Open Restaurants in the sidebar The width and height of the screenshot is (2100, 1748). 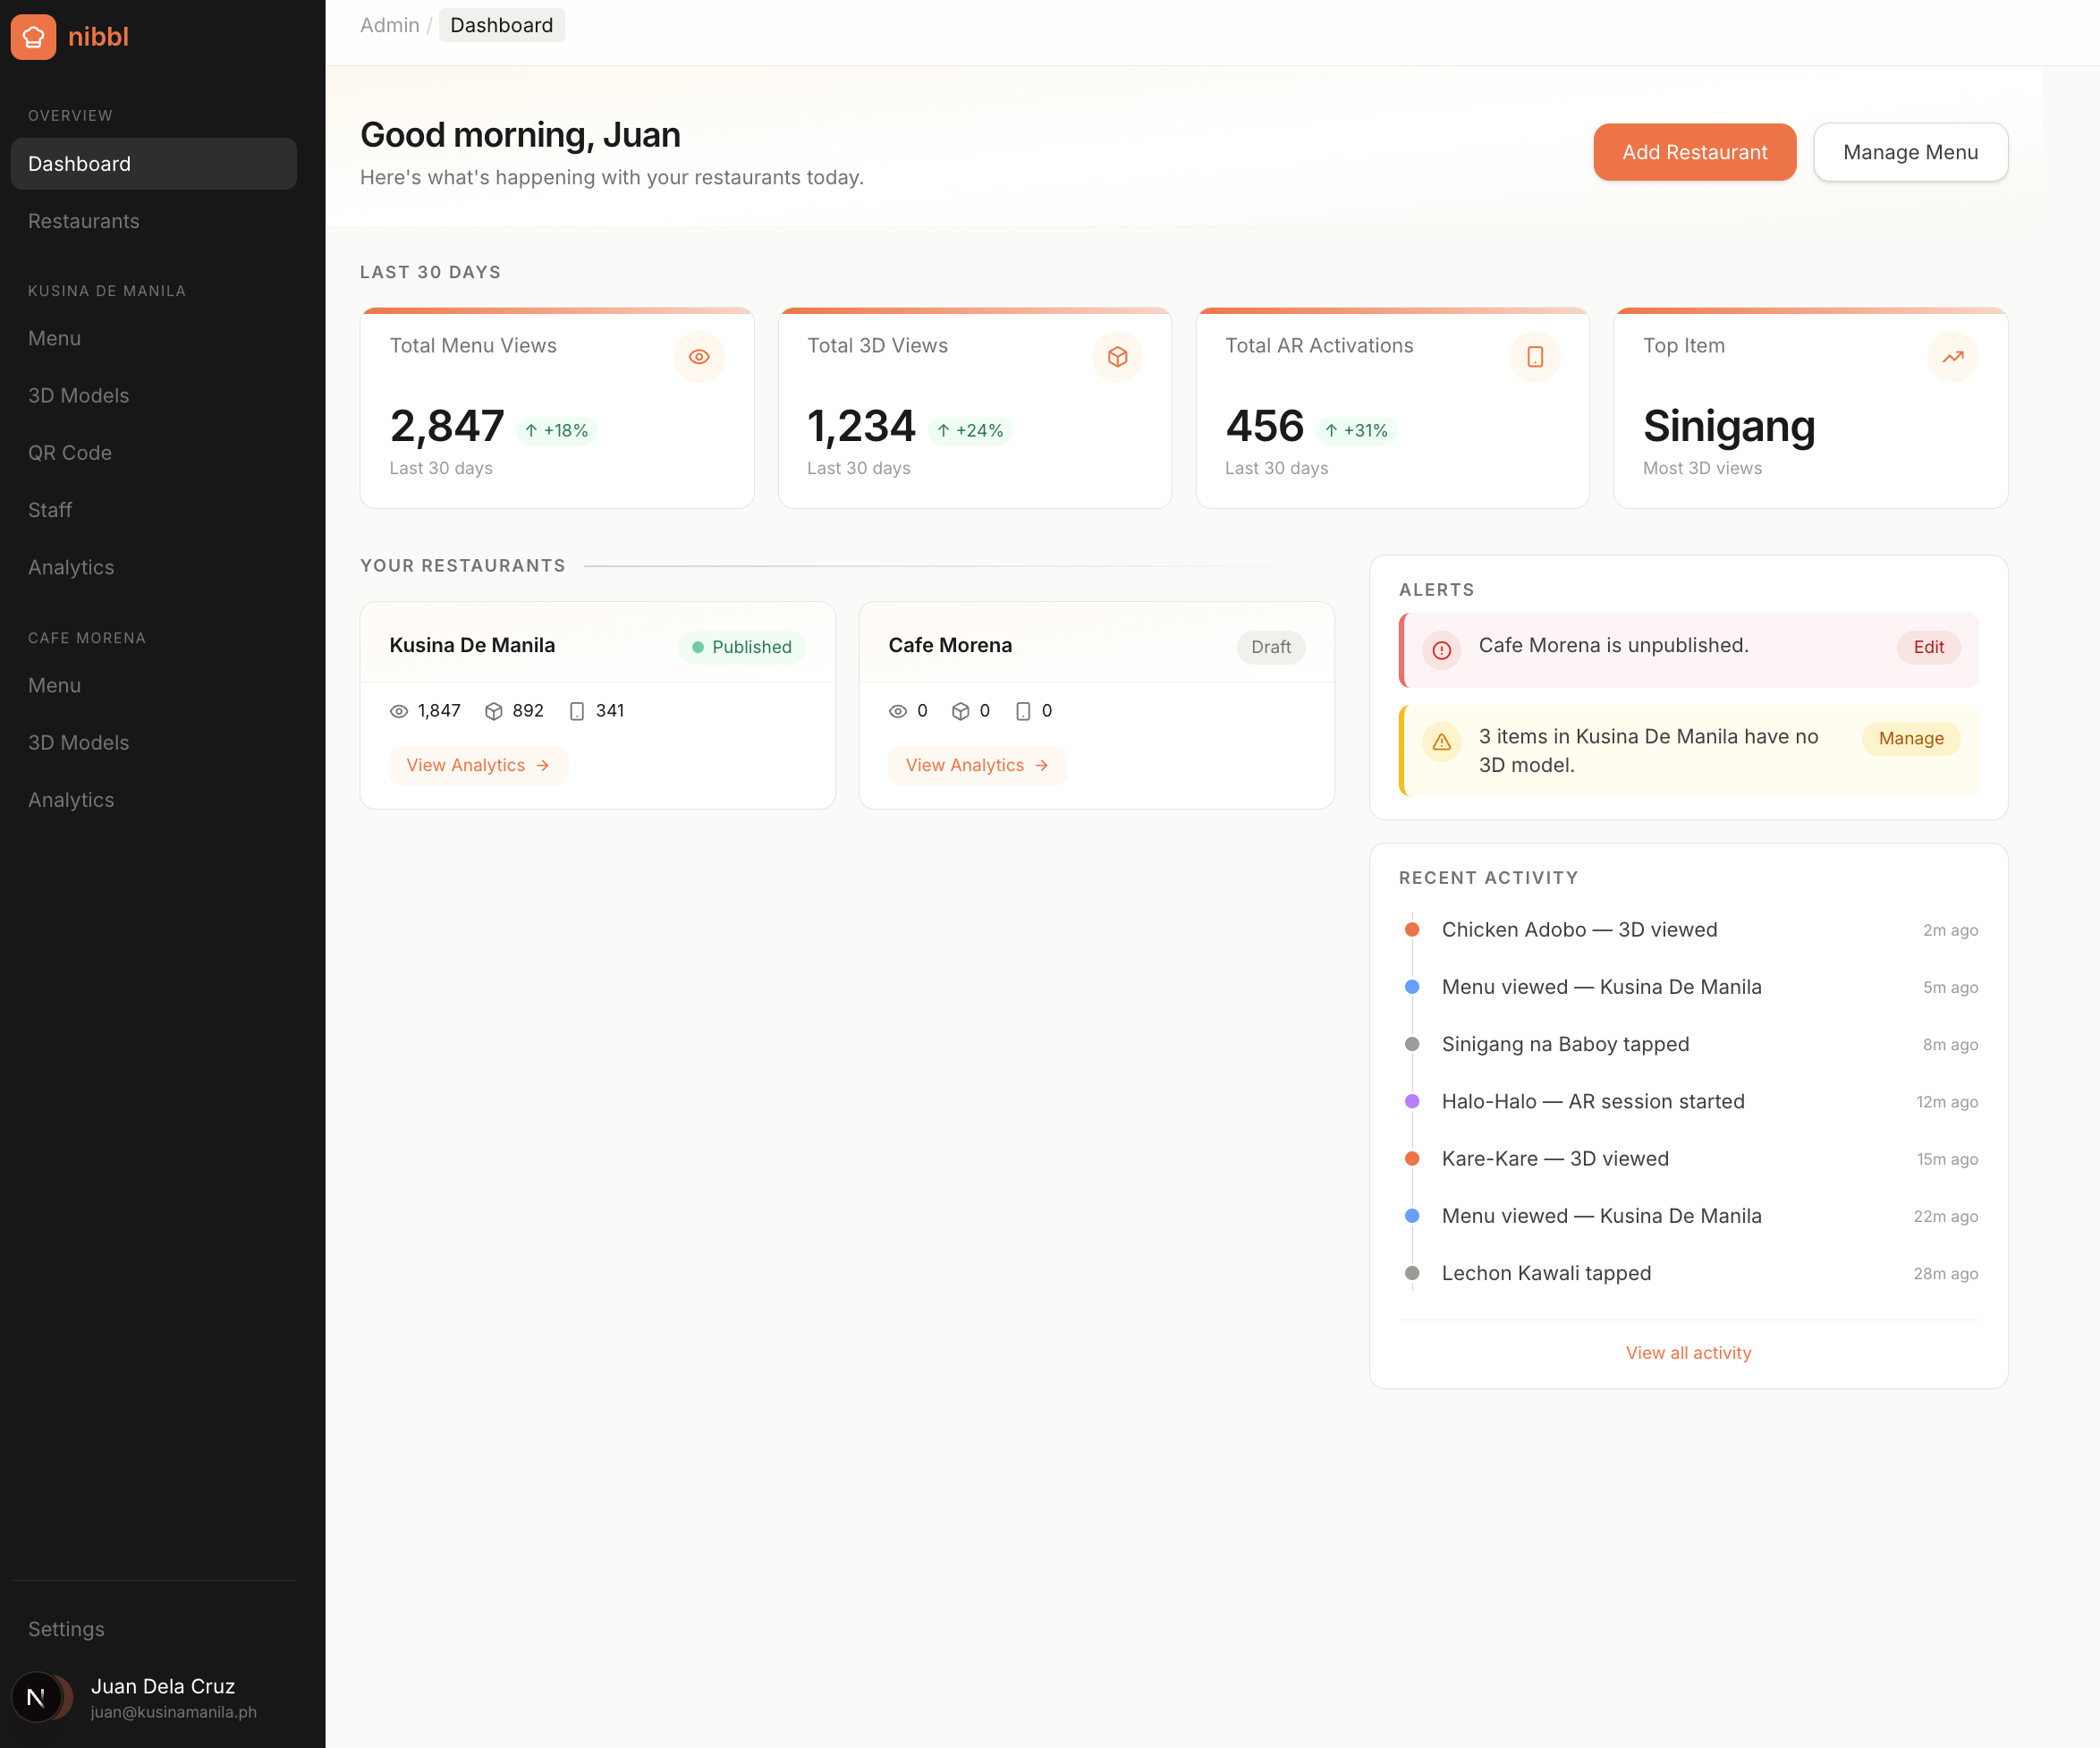point(84,221)
